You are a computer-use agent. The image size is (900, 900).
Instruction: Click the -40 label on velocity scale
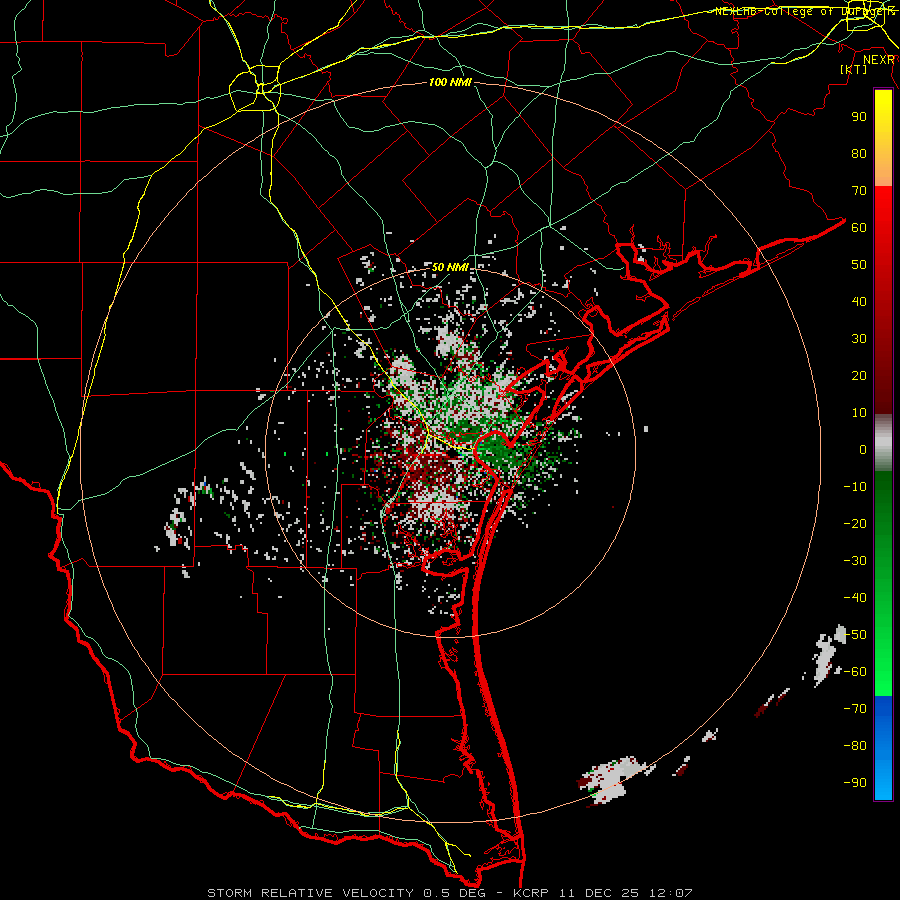[x=855, y=598]
